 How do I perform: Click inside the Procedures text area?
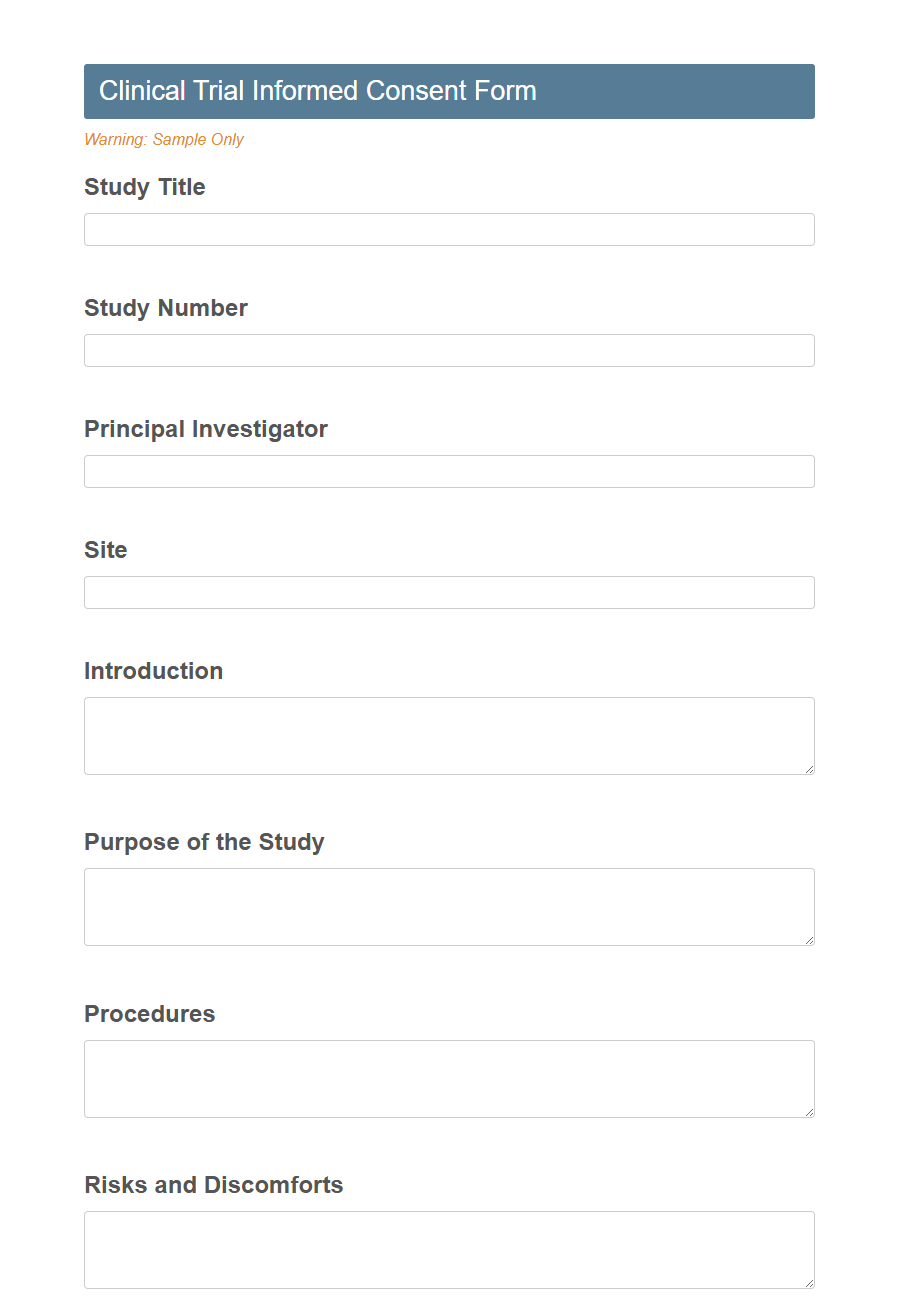click(448, 1078)
